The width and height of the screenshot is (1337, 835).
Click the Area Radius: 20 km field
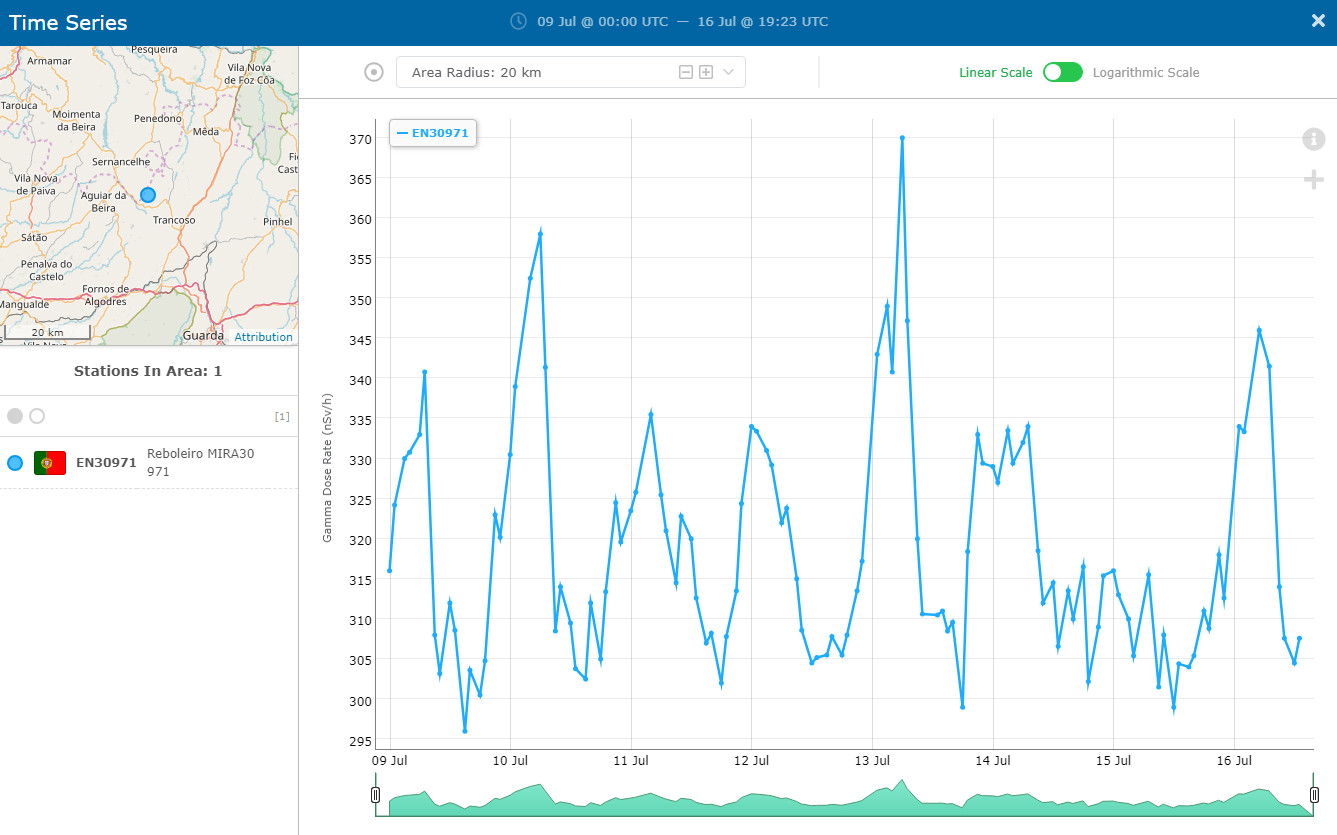pyautogui.click(x=571, y=72)
